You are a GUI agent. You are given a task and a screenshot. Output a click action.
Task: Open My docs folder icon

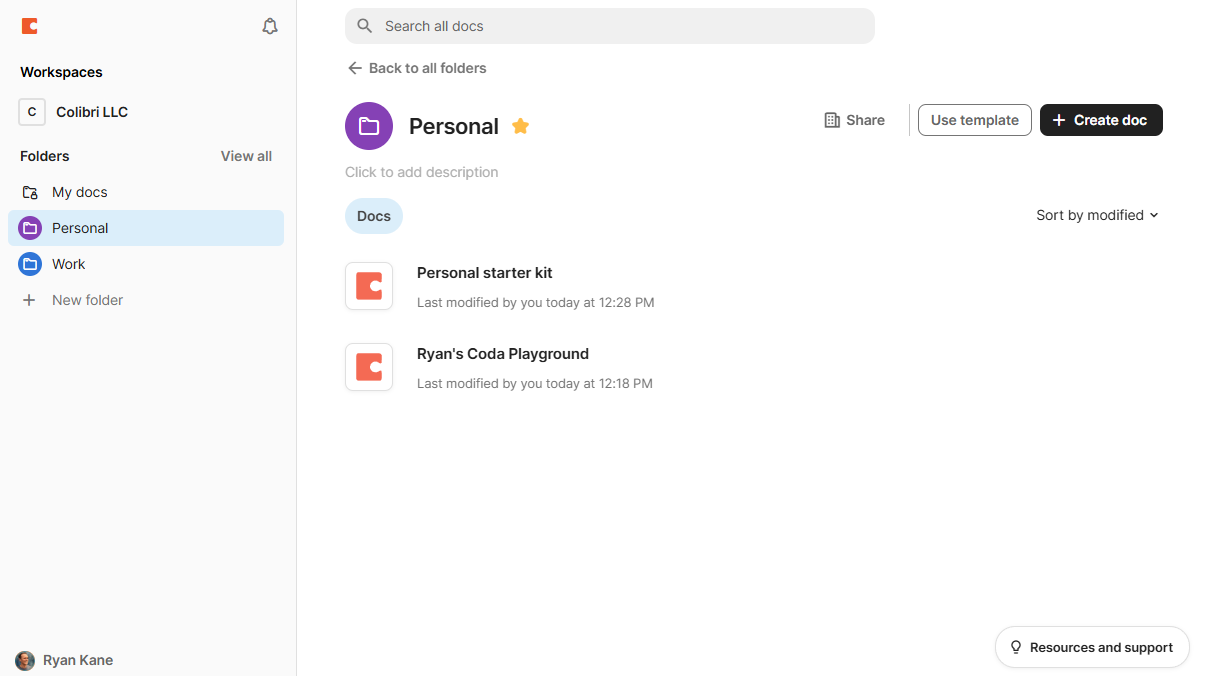pyautogui.click(x=30, y=192)
